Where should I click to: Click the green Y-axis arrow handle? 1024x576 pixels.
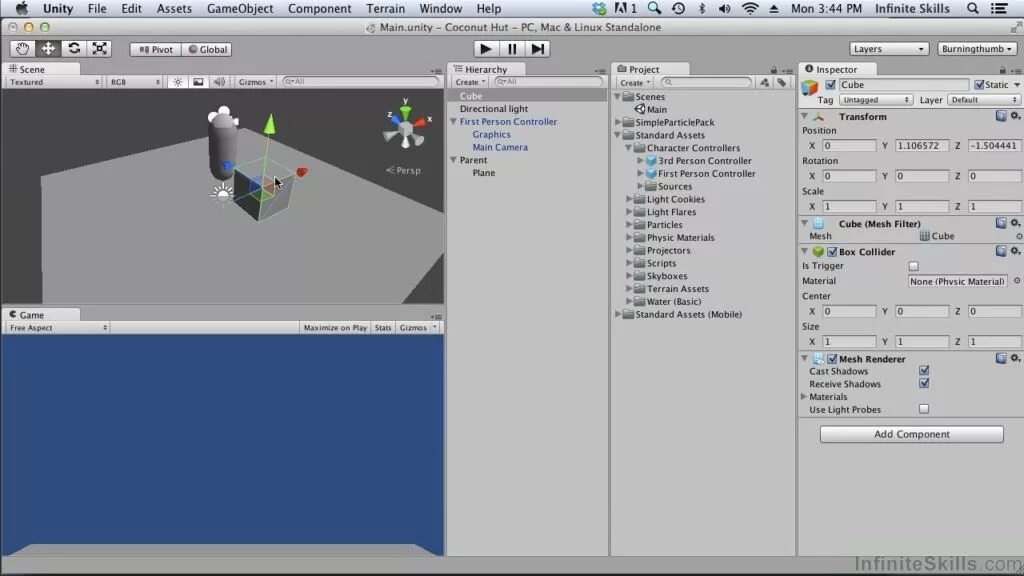click(269, 125)
